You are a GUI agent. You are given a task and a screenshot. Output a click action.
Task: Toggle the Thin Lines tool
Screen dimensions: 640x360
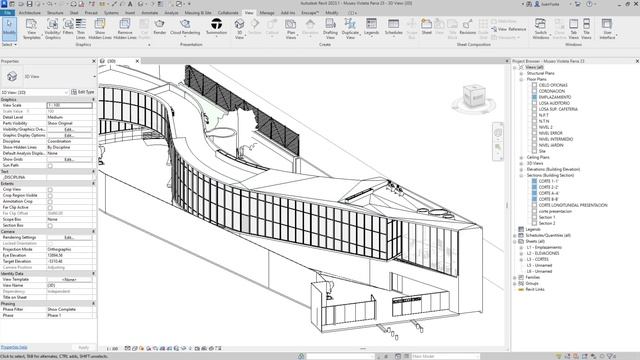tap(81, 29)
